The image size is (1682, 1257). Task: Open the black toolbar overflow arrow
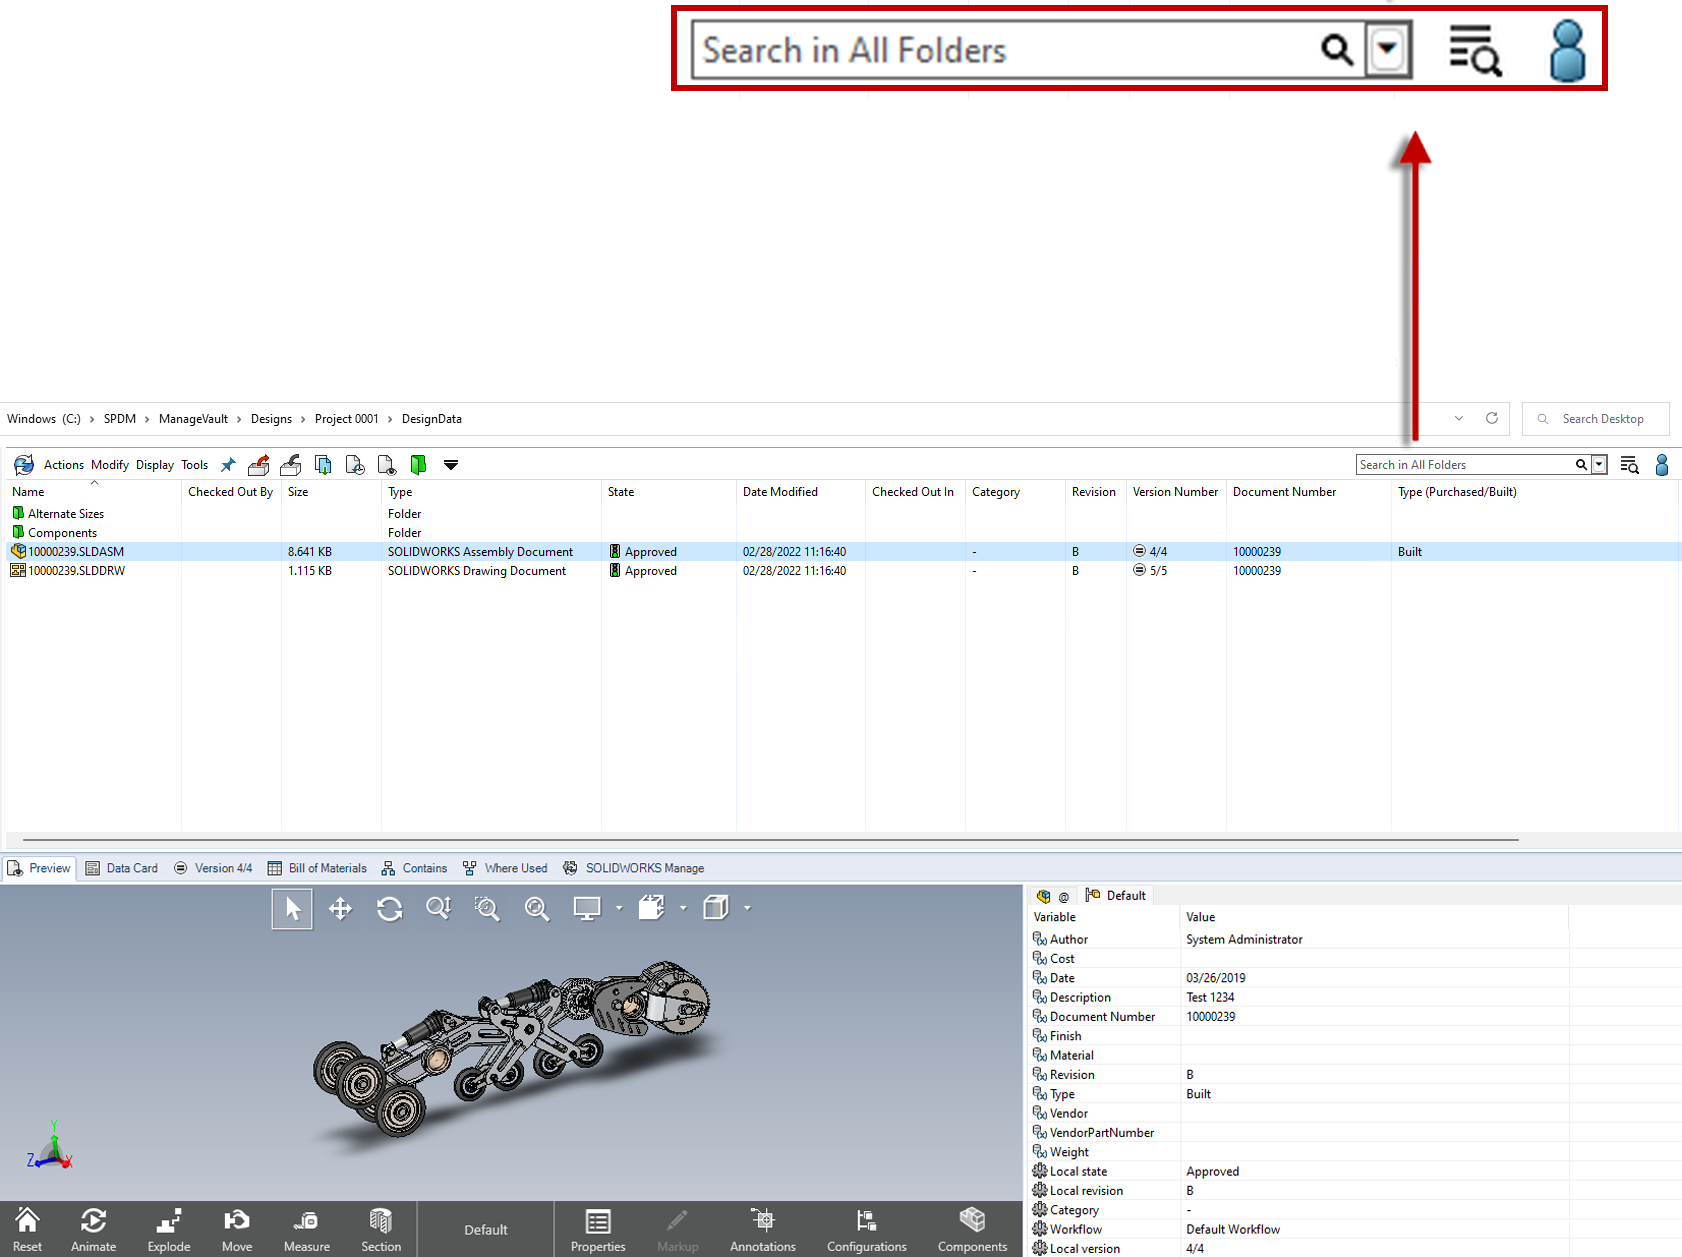[451, 465]
